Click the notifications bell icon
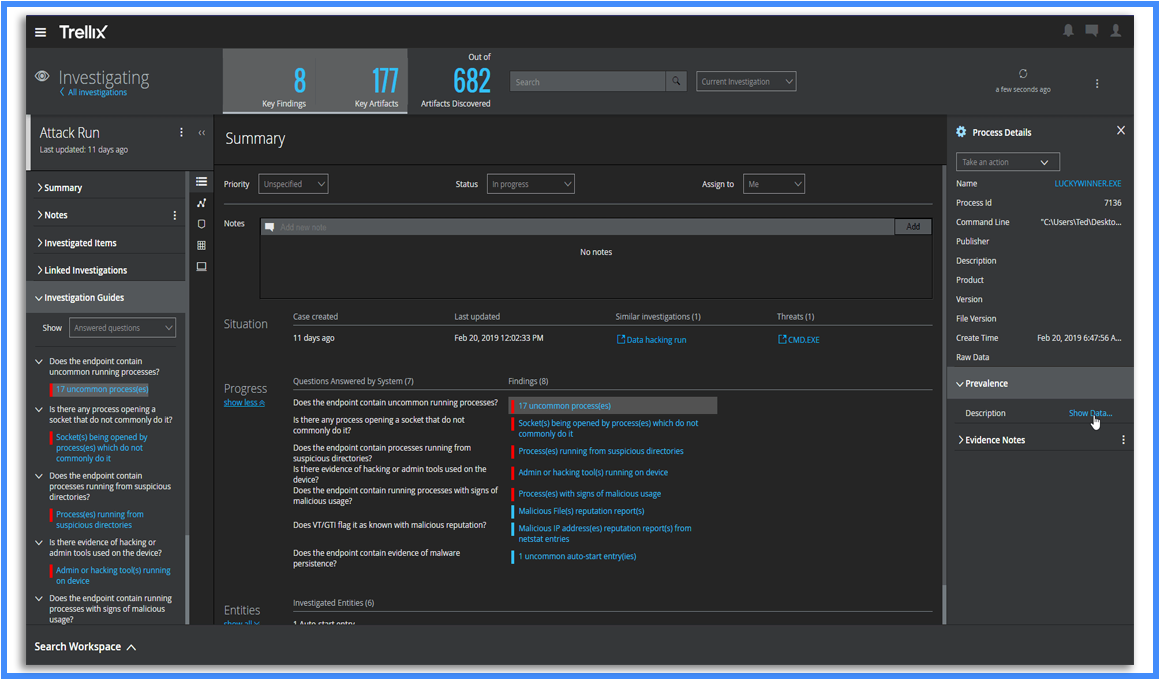Viewport: 1160px width, 680px height. pos(1068,31)
